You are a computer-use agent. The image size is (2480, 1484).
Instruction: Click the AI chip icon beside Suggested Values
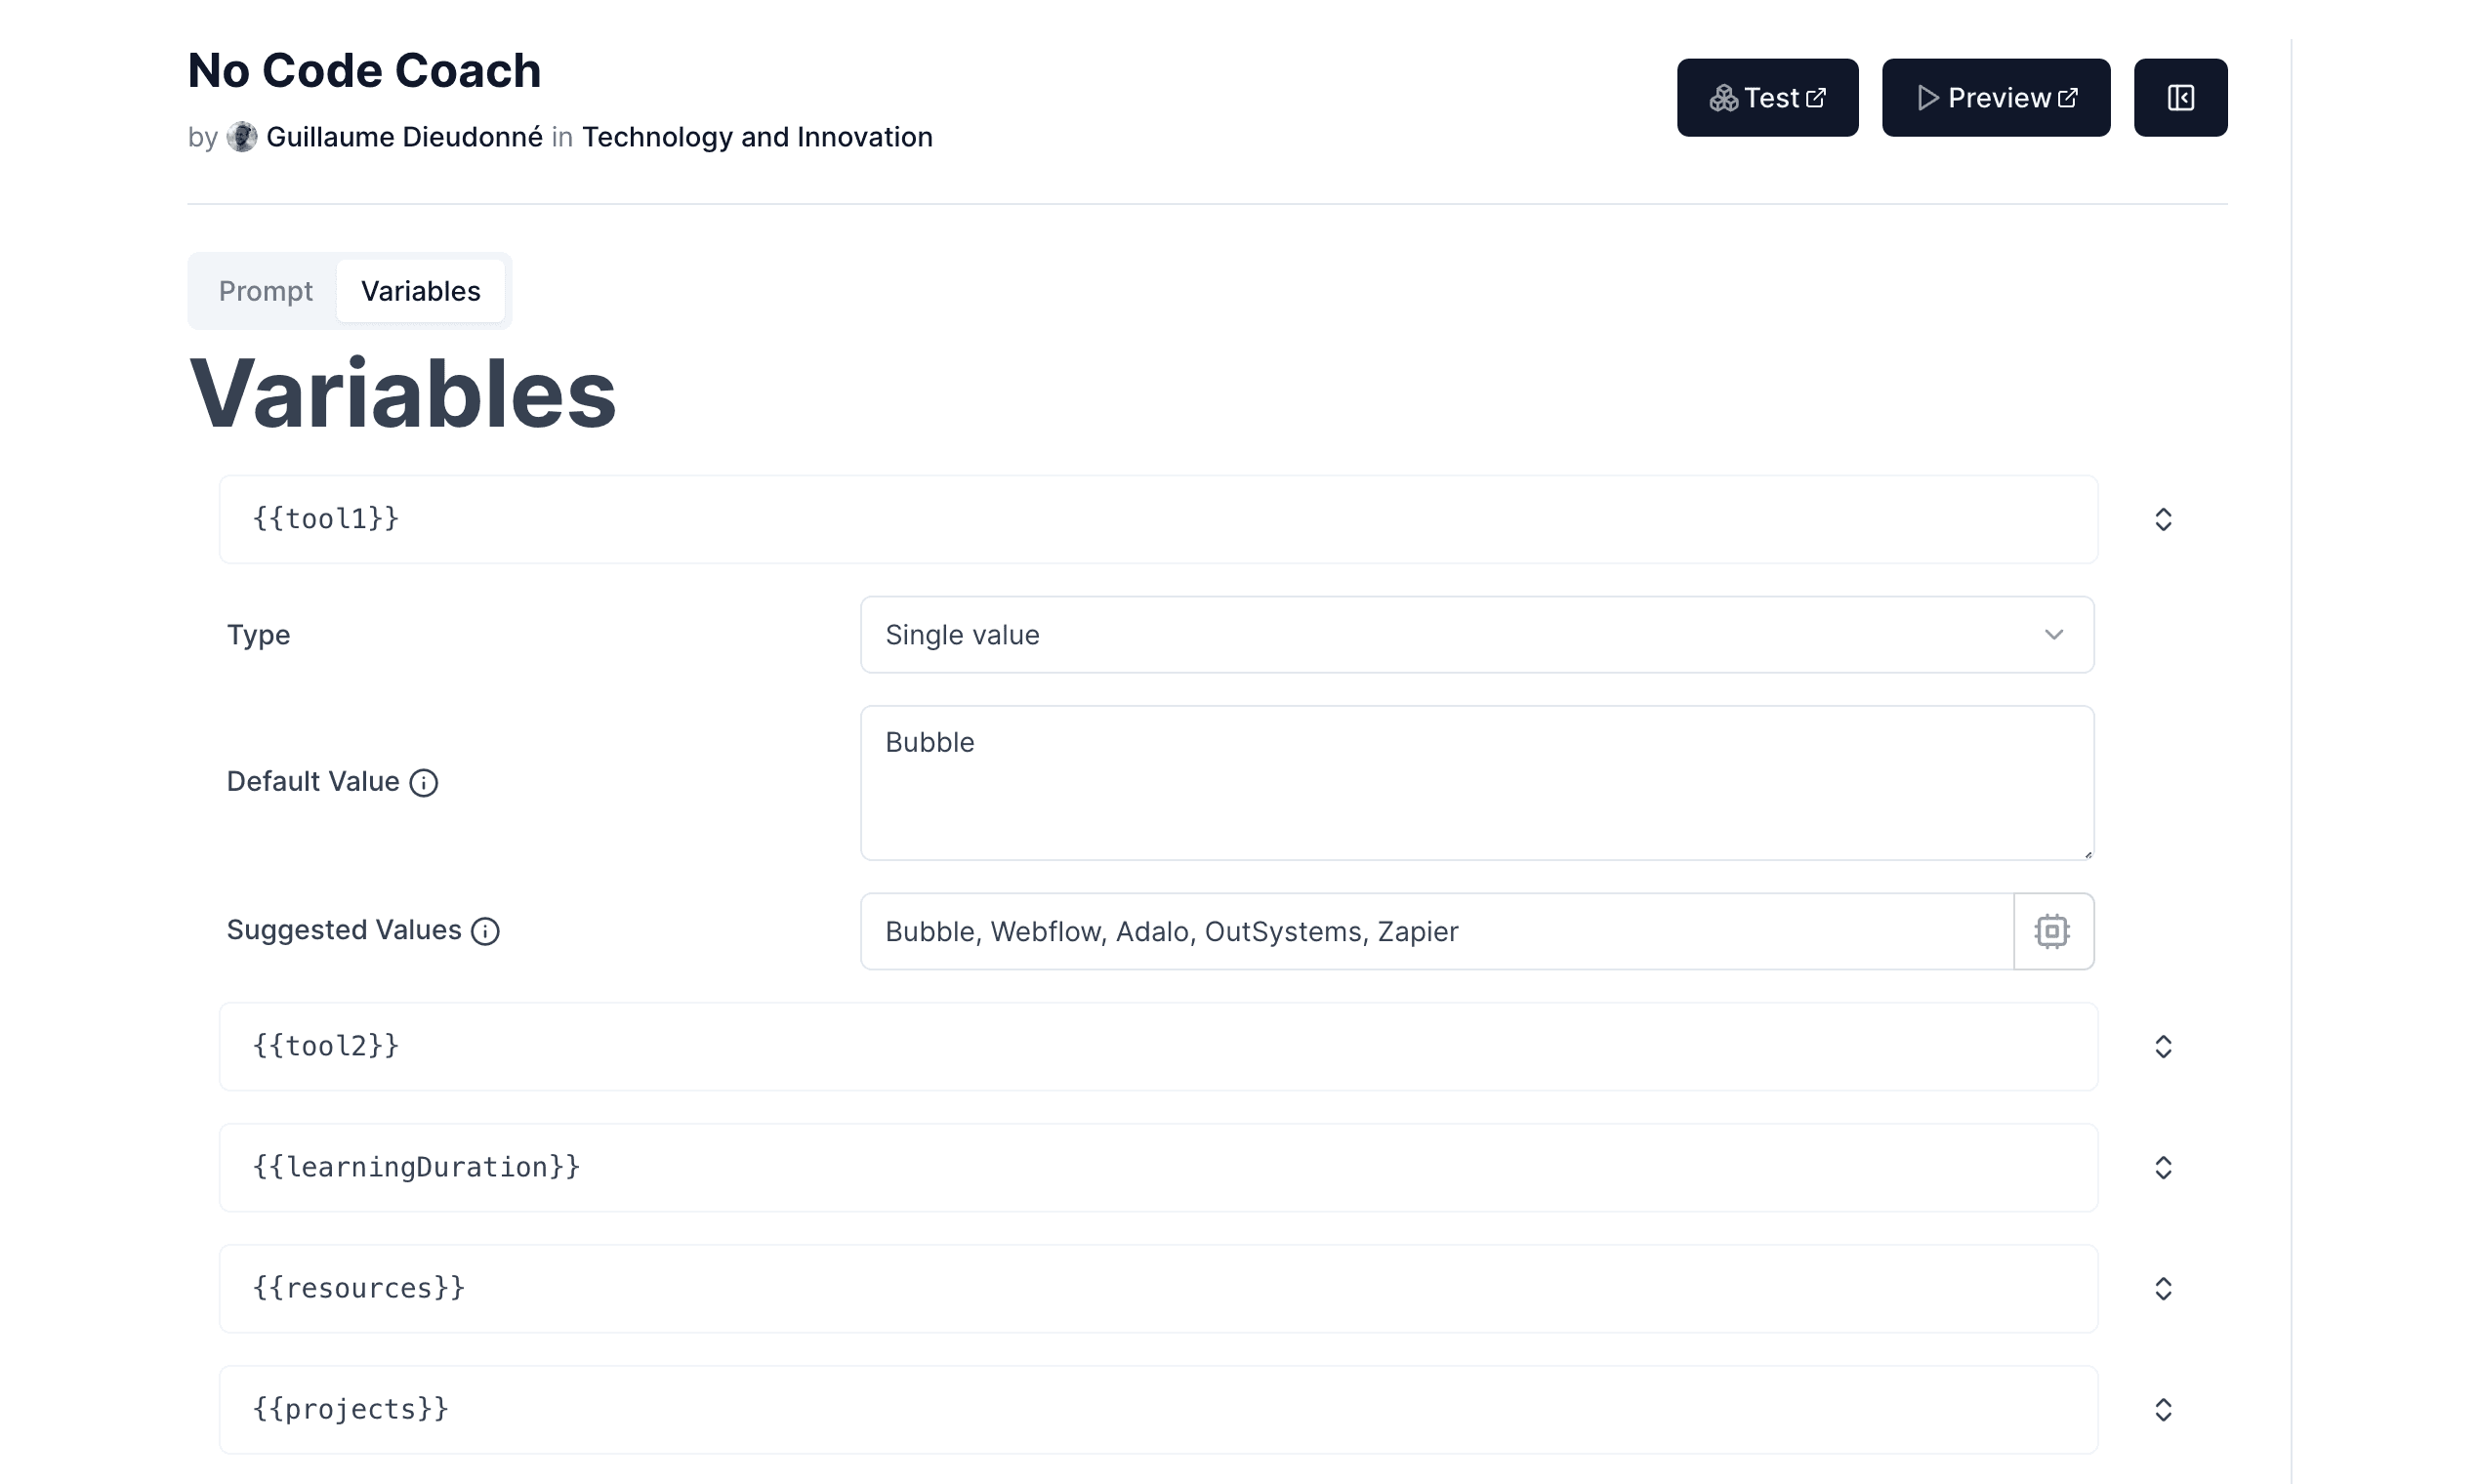point(2052,930)
